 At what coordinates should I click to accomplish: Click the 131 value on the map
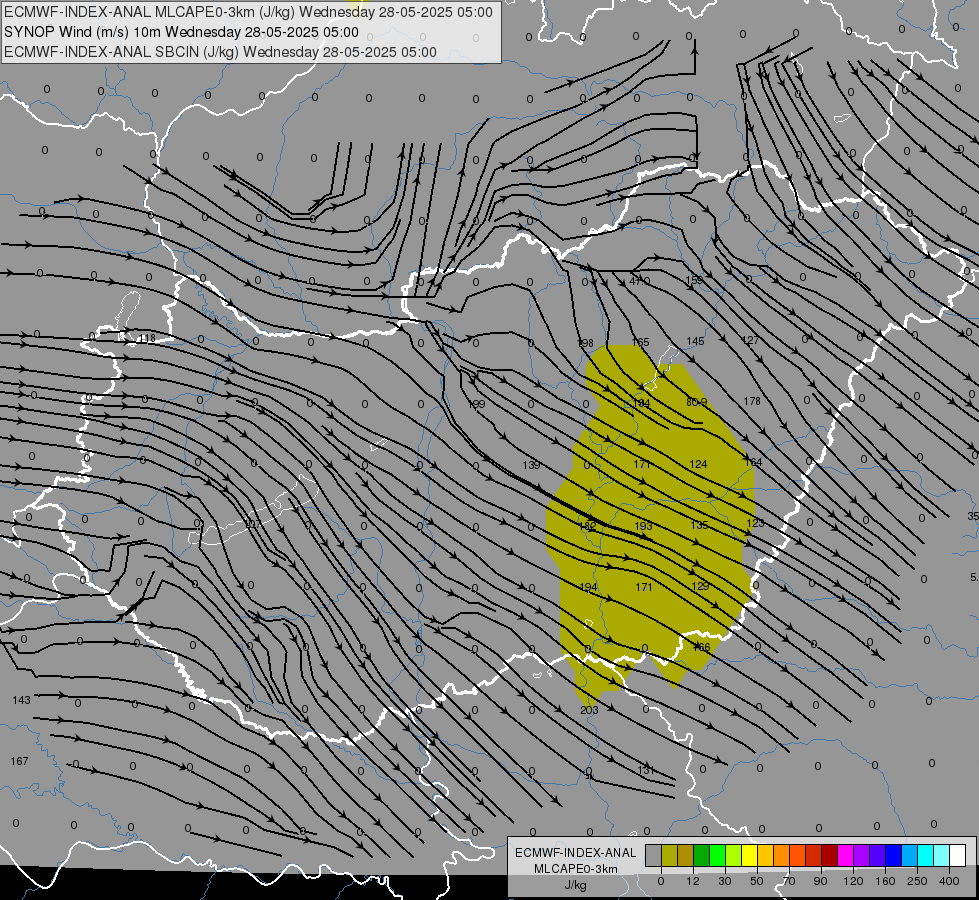coord(646,770)
